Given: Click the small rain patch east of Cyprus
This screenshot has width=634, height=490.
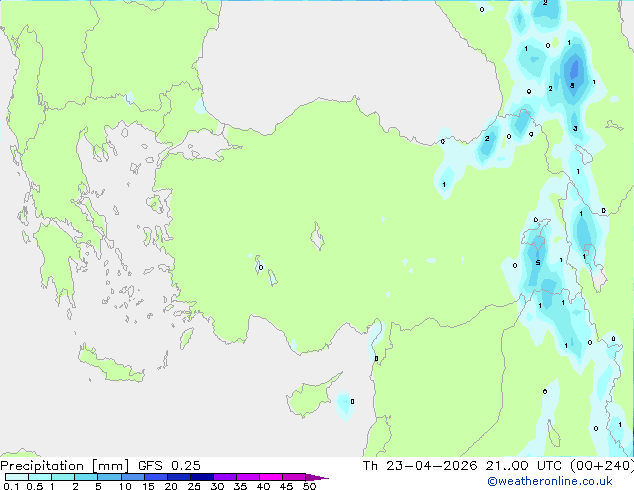Looking at the screenshot, I should pyautogui.click(x=344, y=405).
